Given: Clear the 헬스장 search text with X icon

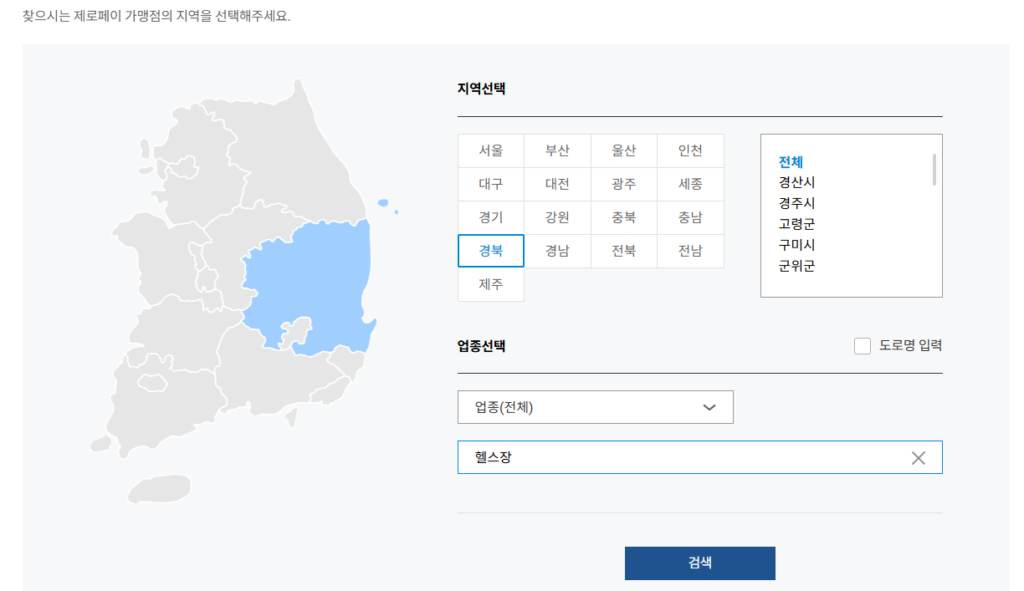Looking at the screenshot, I should pos(918,457).
